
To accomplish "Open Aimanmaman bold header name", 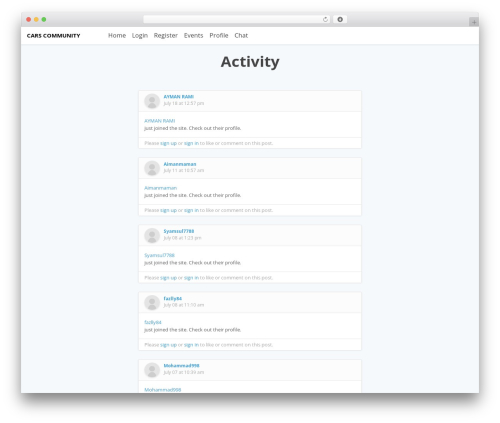I will (x=180, y=164).
